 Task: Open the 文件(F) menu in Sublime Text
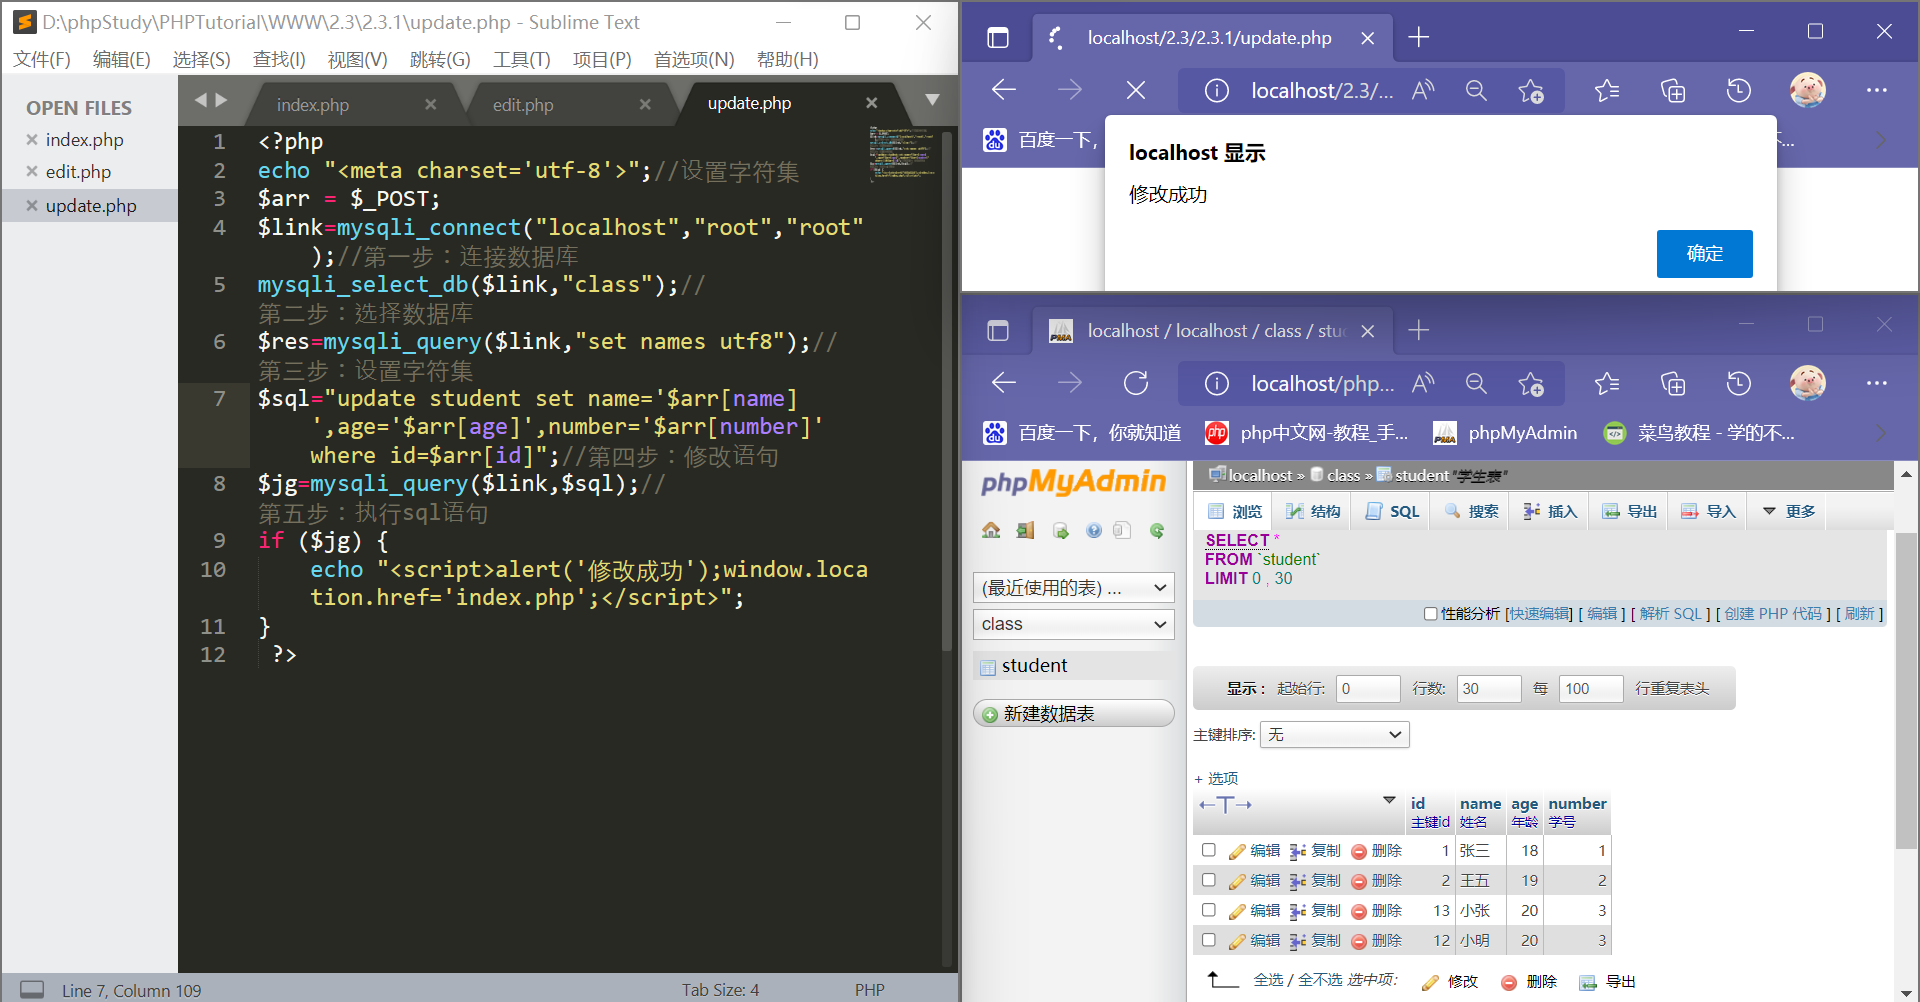click(42, 60)
